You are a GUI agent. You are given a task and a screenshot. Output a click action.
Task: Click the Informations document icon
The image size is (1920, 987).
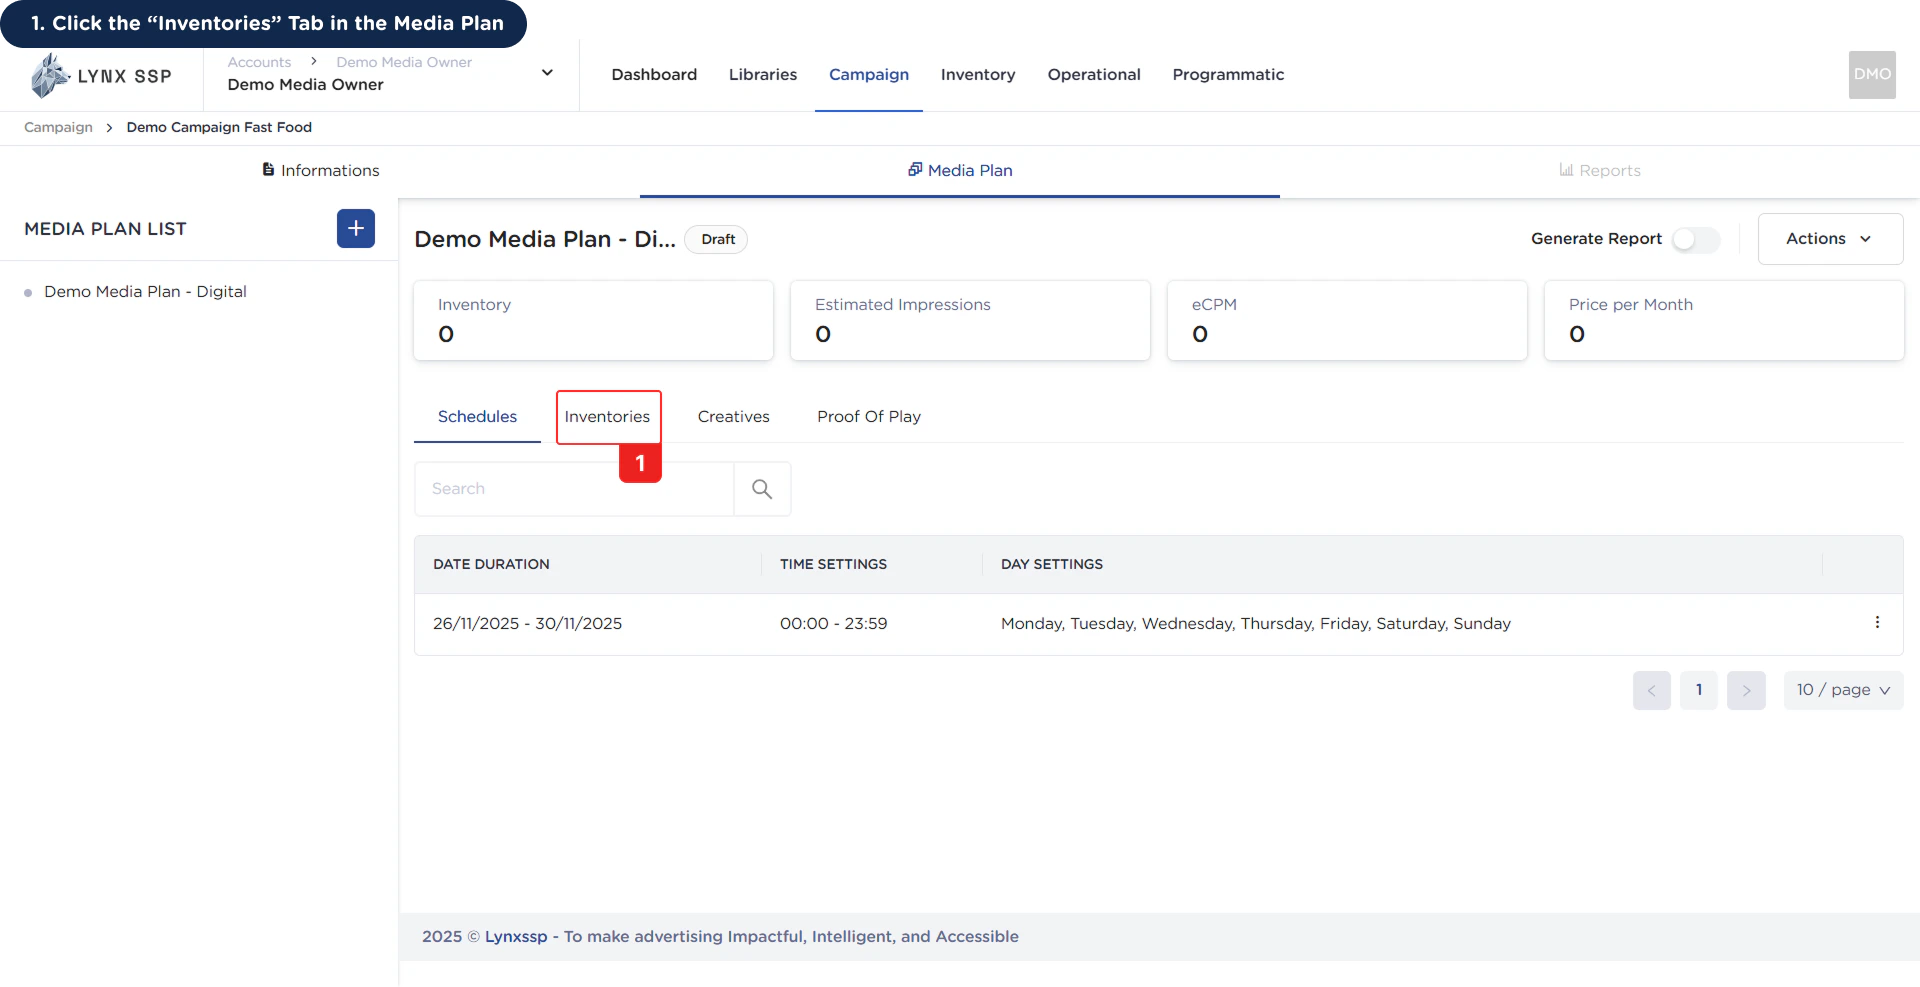tap(268, 170)
